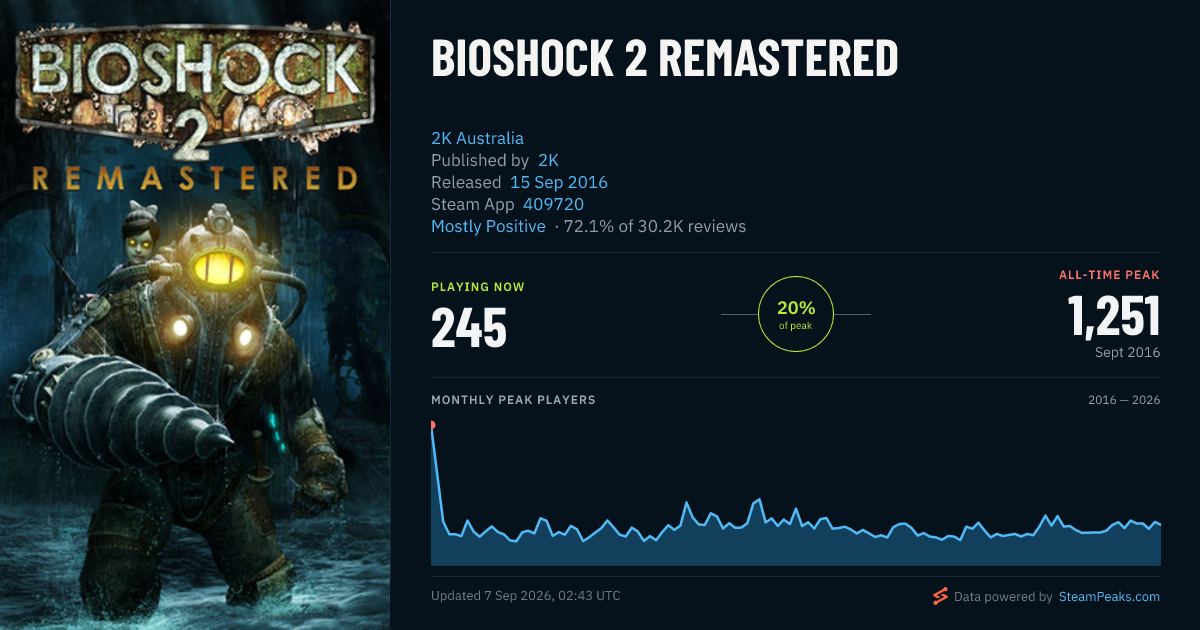Select the 15 Sep 2016 release date
Image resolution: width=1200 pixels, height=630 pixels.
(559, 182)
